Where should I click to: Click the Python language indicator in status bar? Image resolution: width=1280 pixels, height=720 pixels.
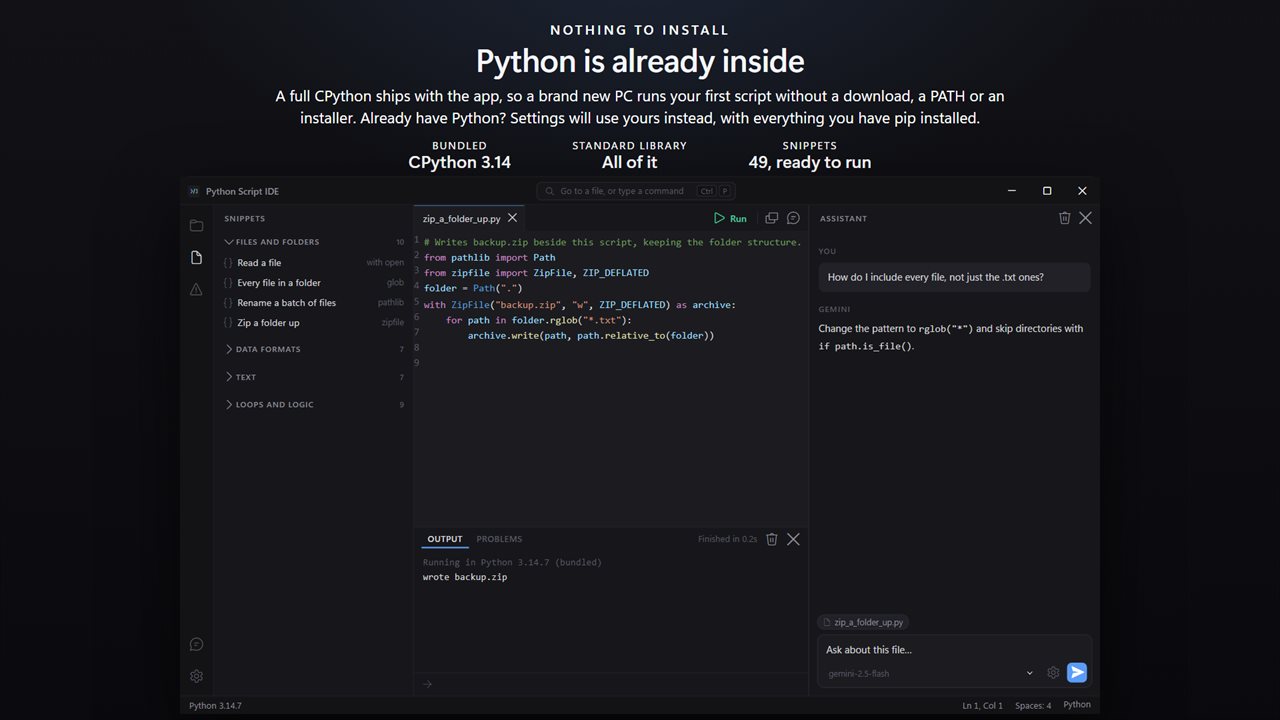[x=1077, y=705]
